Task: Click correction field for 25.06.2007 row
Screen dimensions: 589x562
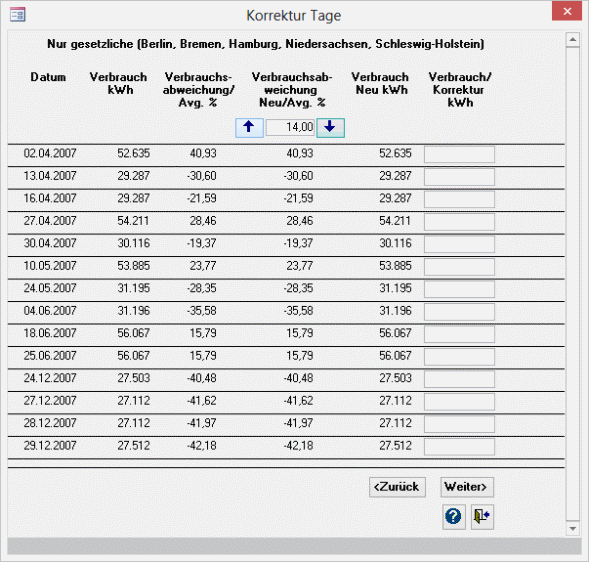Action: [459, 357]
